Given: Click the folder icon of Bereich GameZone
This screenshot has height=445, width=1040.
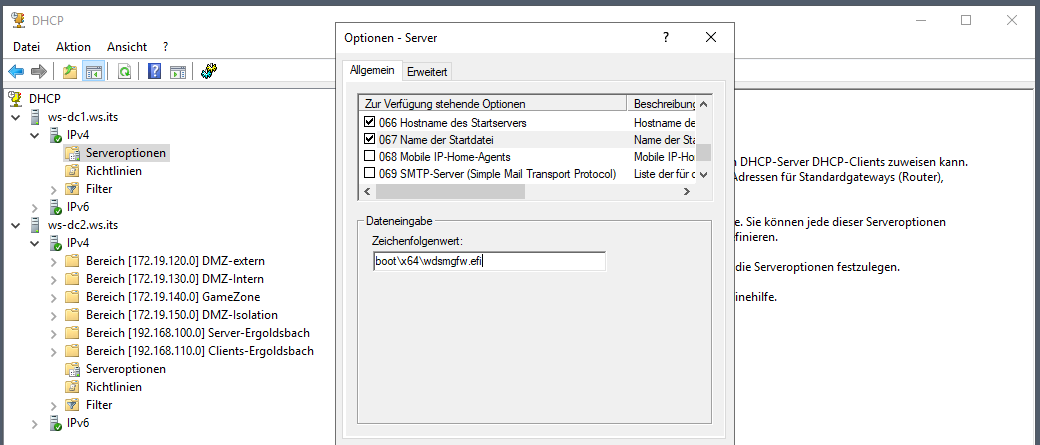Looking at the screenshot, I should [x=72, y=296].
